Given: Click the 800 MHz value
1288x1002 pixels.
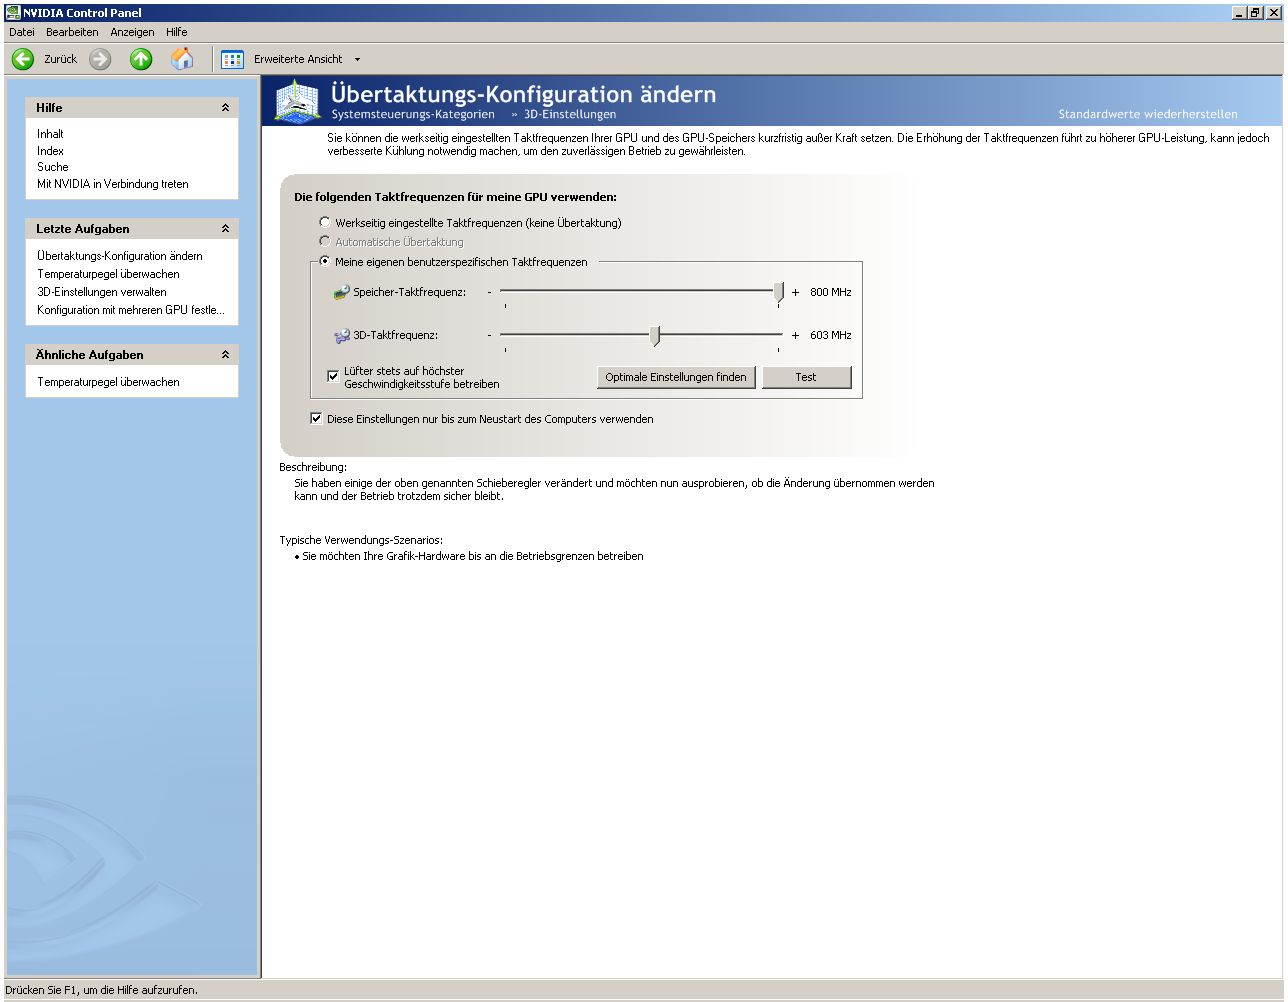Looking at the screenshot, I should (x=831, y=293).
